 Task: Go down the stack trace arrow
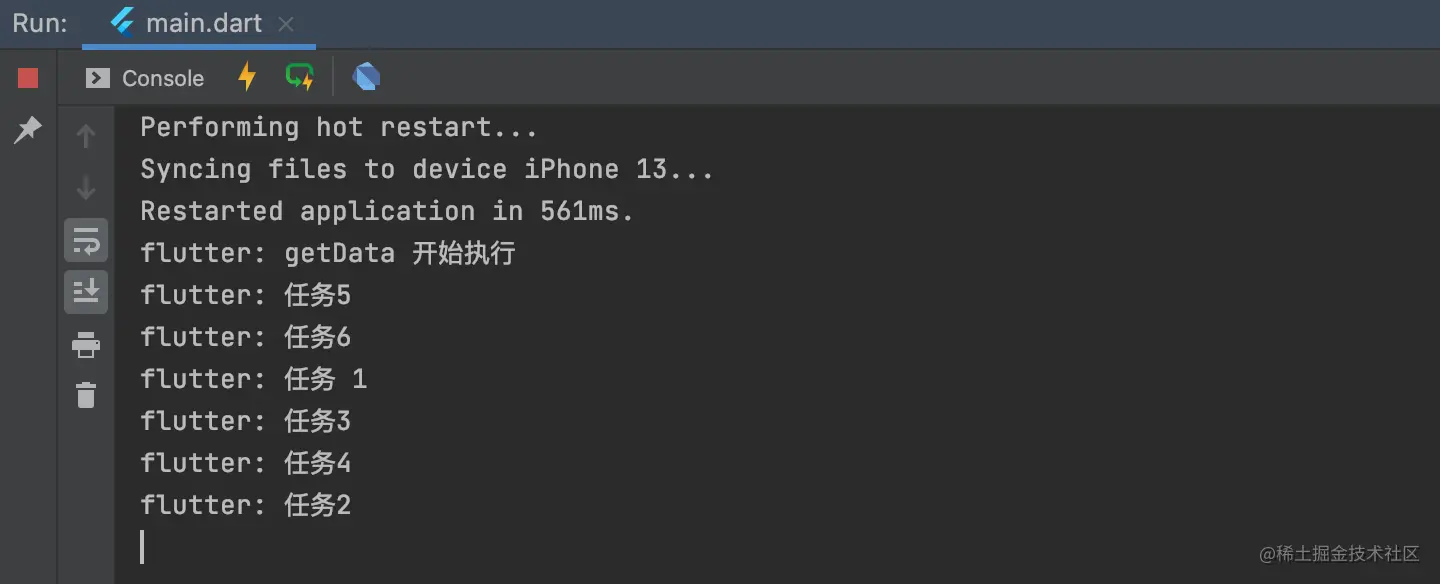(x=86, y=187)
